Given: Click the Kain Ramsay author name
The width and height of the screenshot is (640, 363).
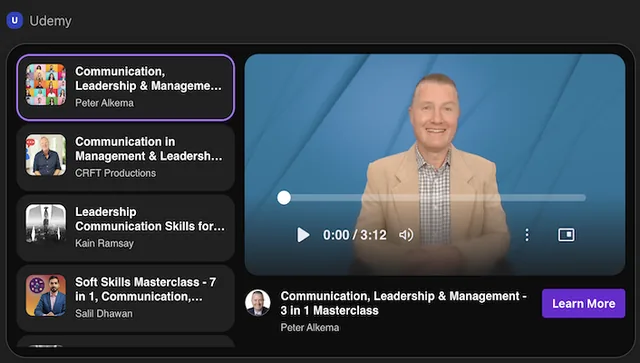Looking at the screenshot, I should pyautogui.click(x=104, y=243).
